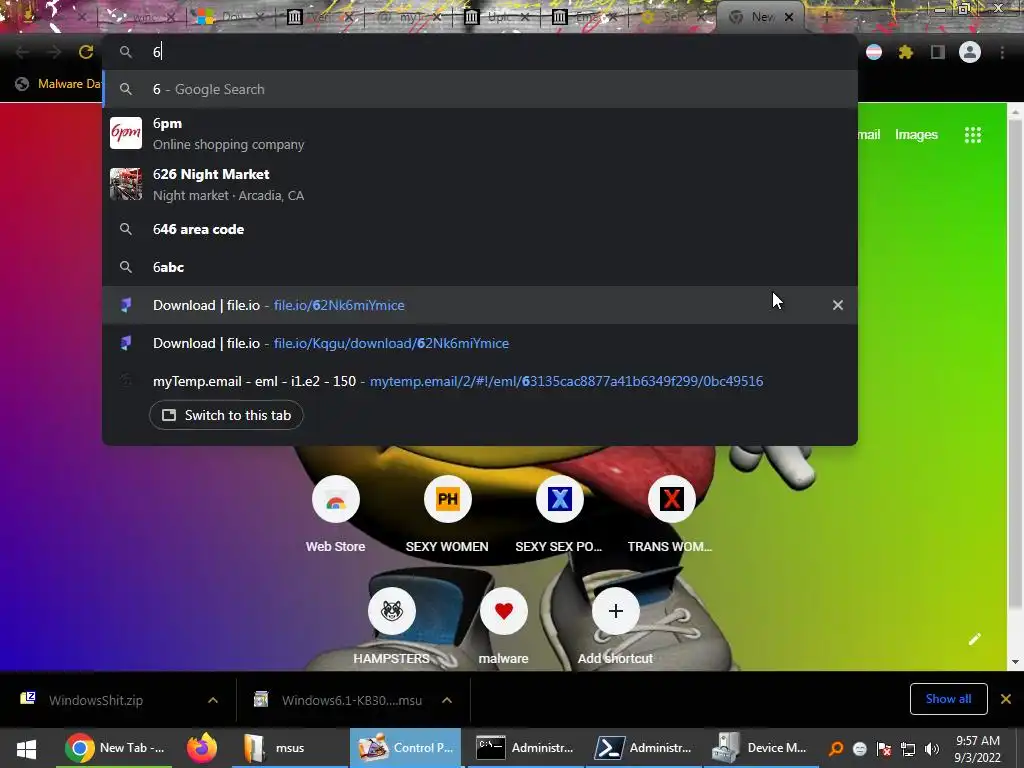Click the orange search tray icon
Viewport: 1024px width, 768px height.
pyautogui.click(x=835, y=749)
